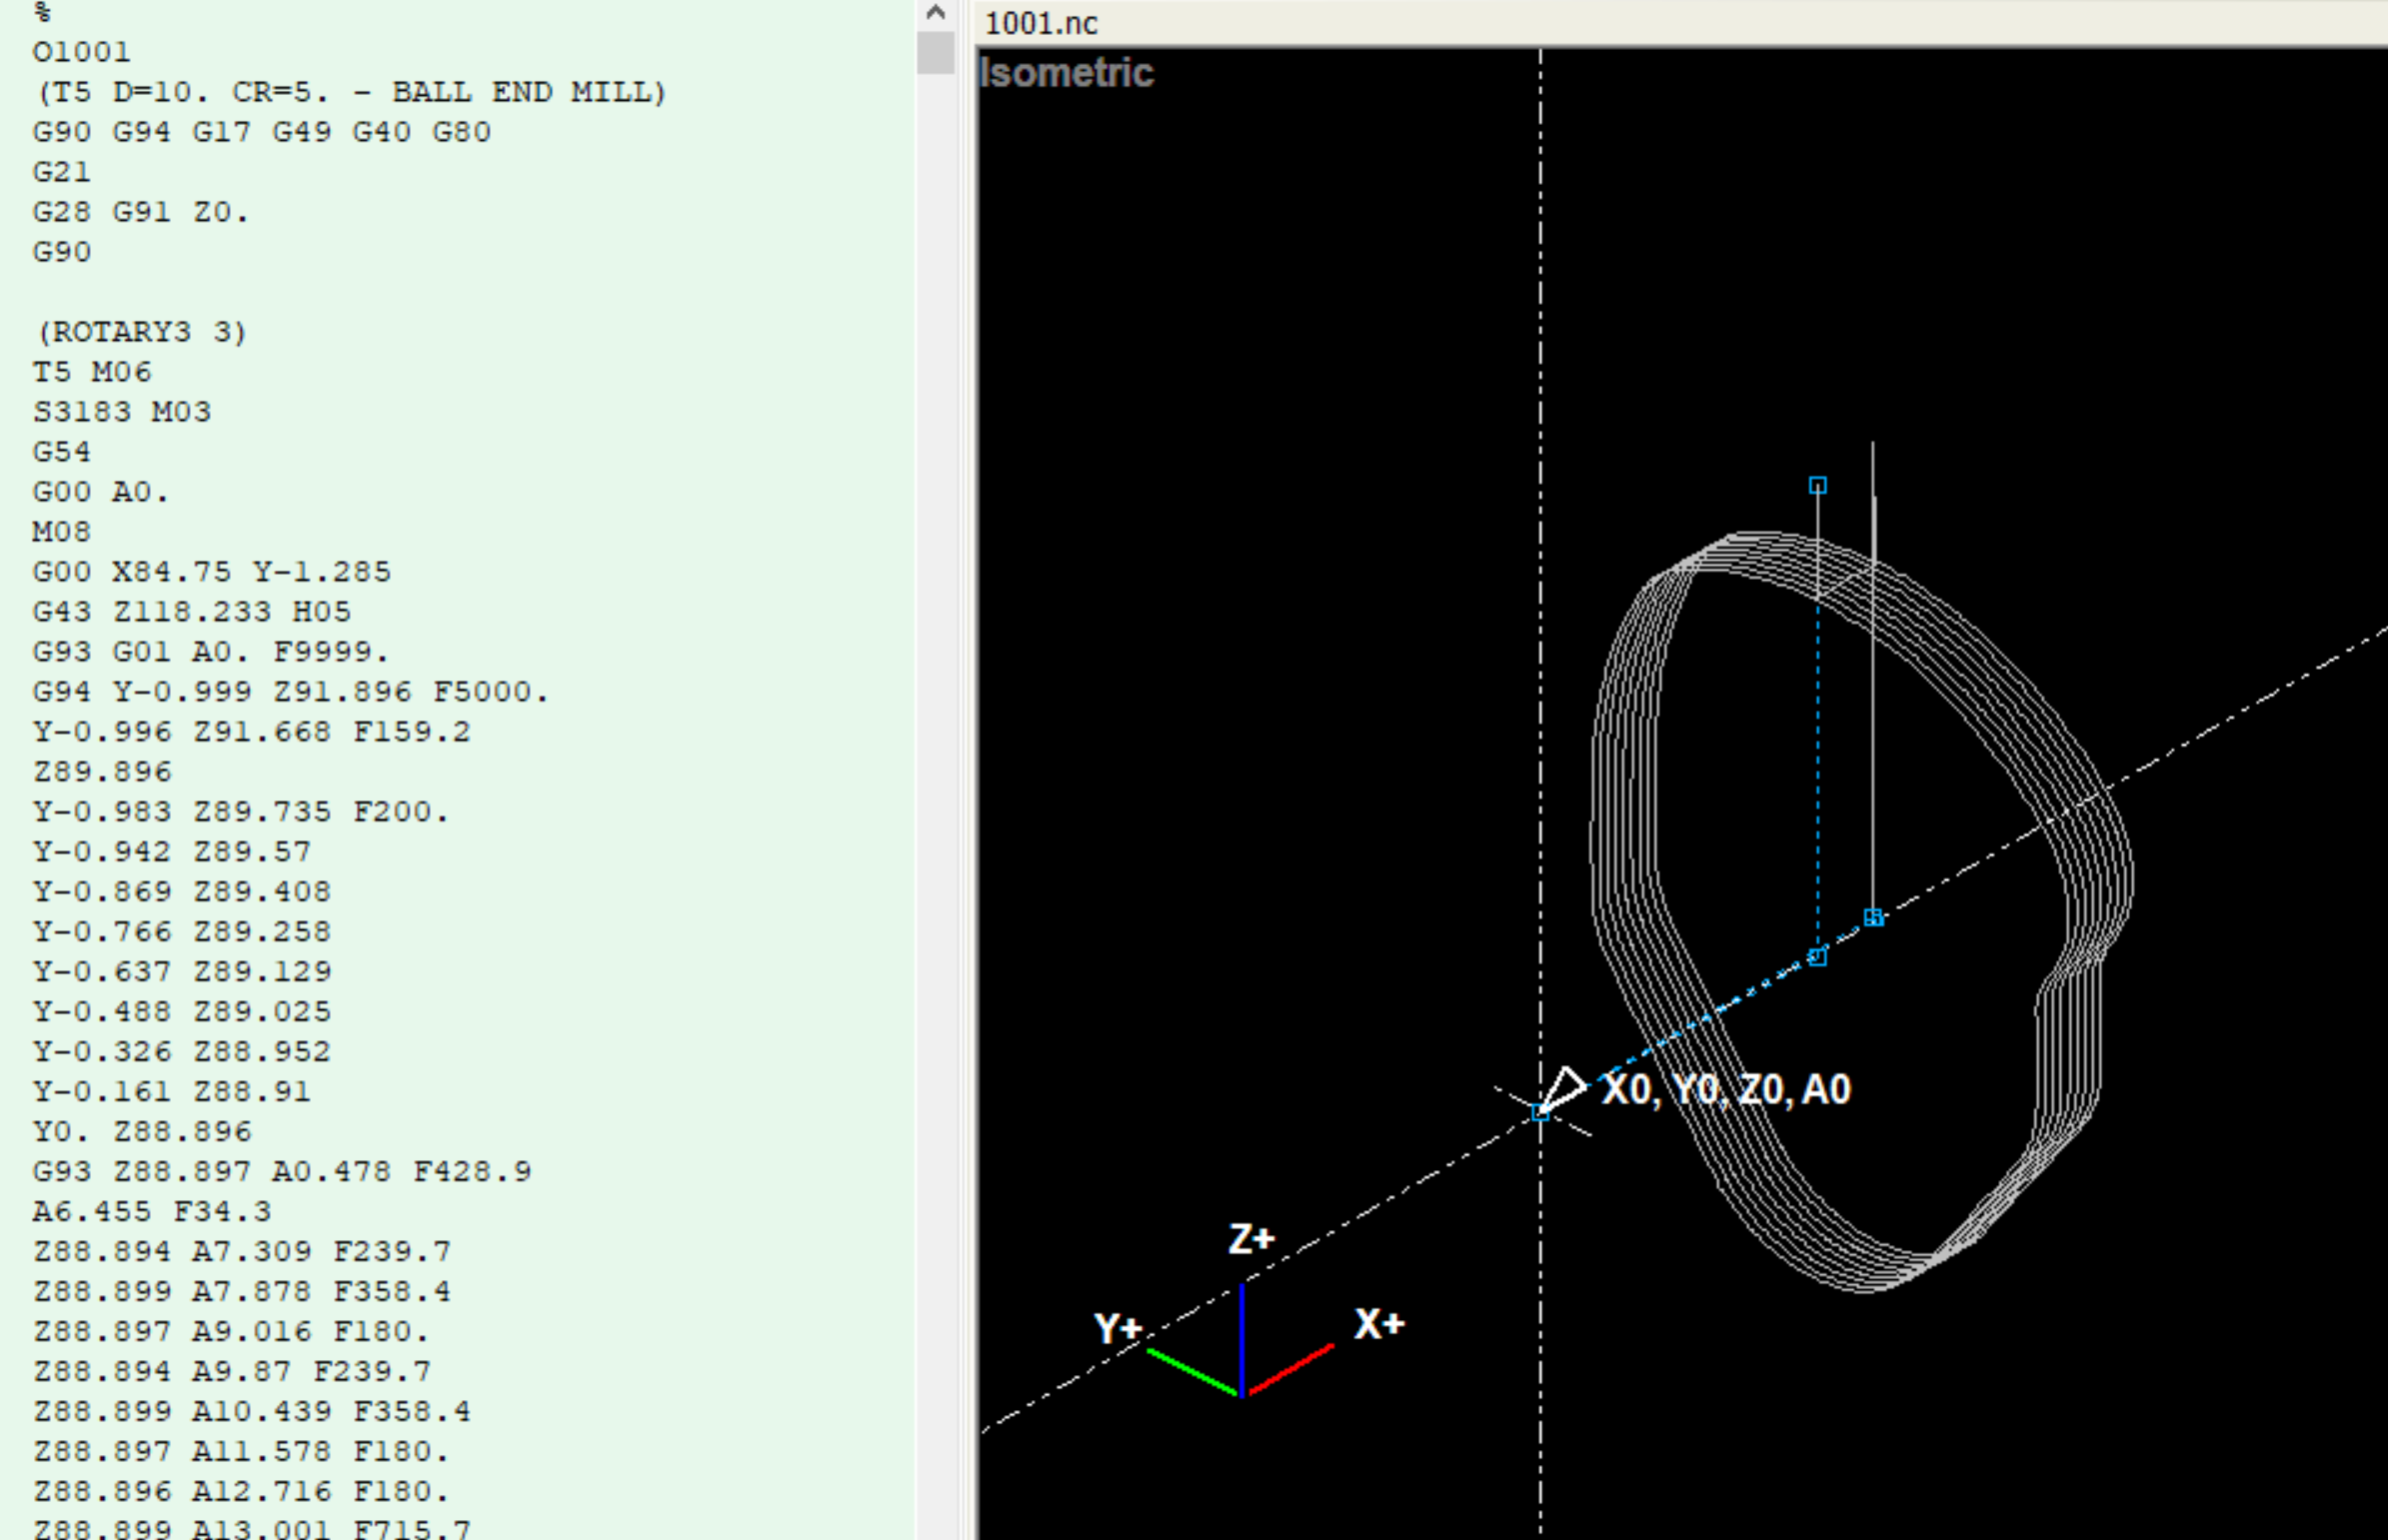Click the G43 Z118.233 H05 line

192,612
